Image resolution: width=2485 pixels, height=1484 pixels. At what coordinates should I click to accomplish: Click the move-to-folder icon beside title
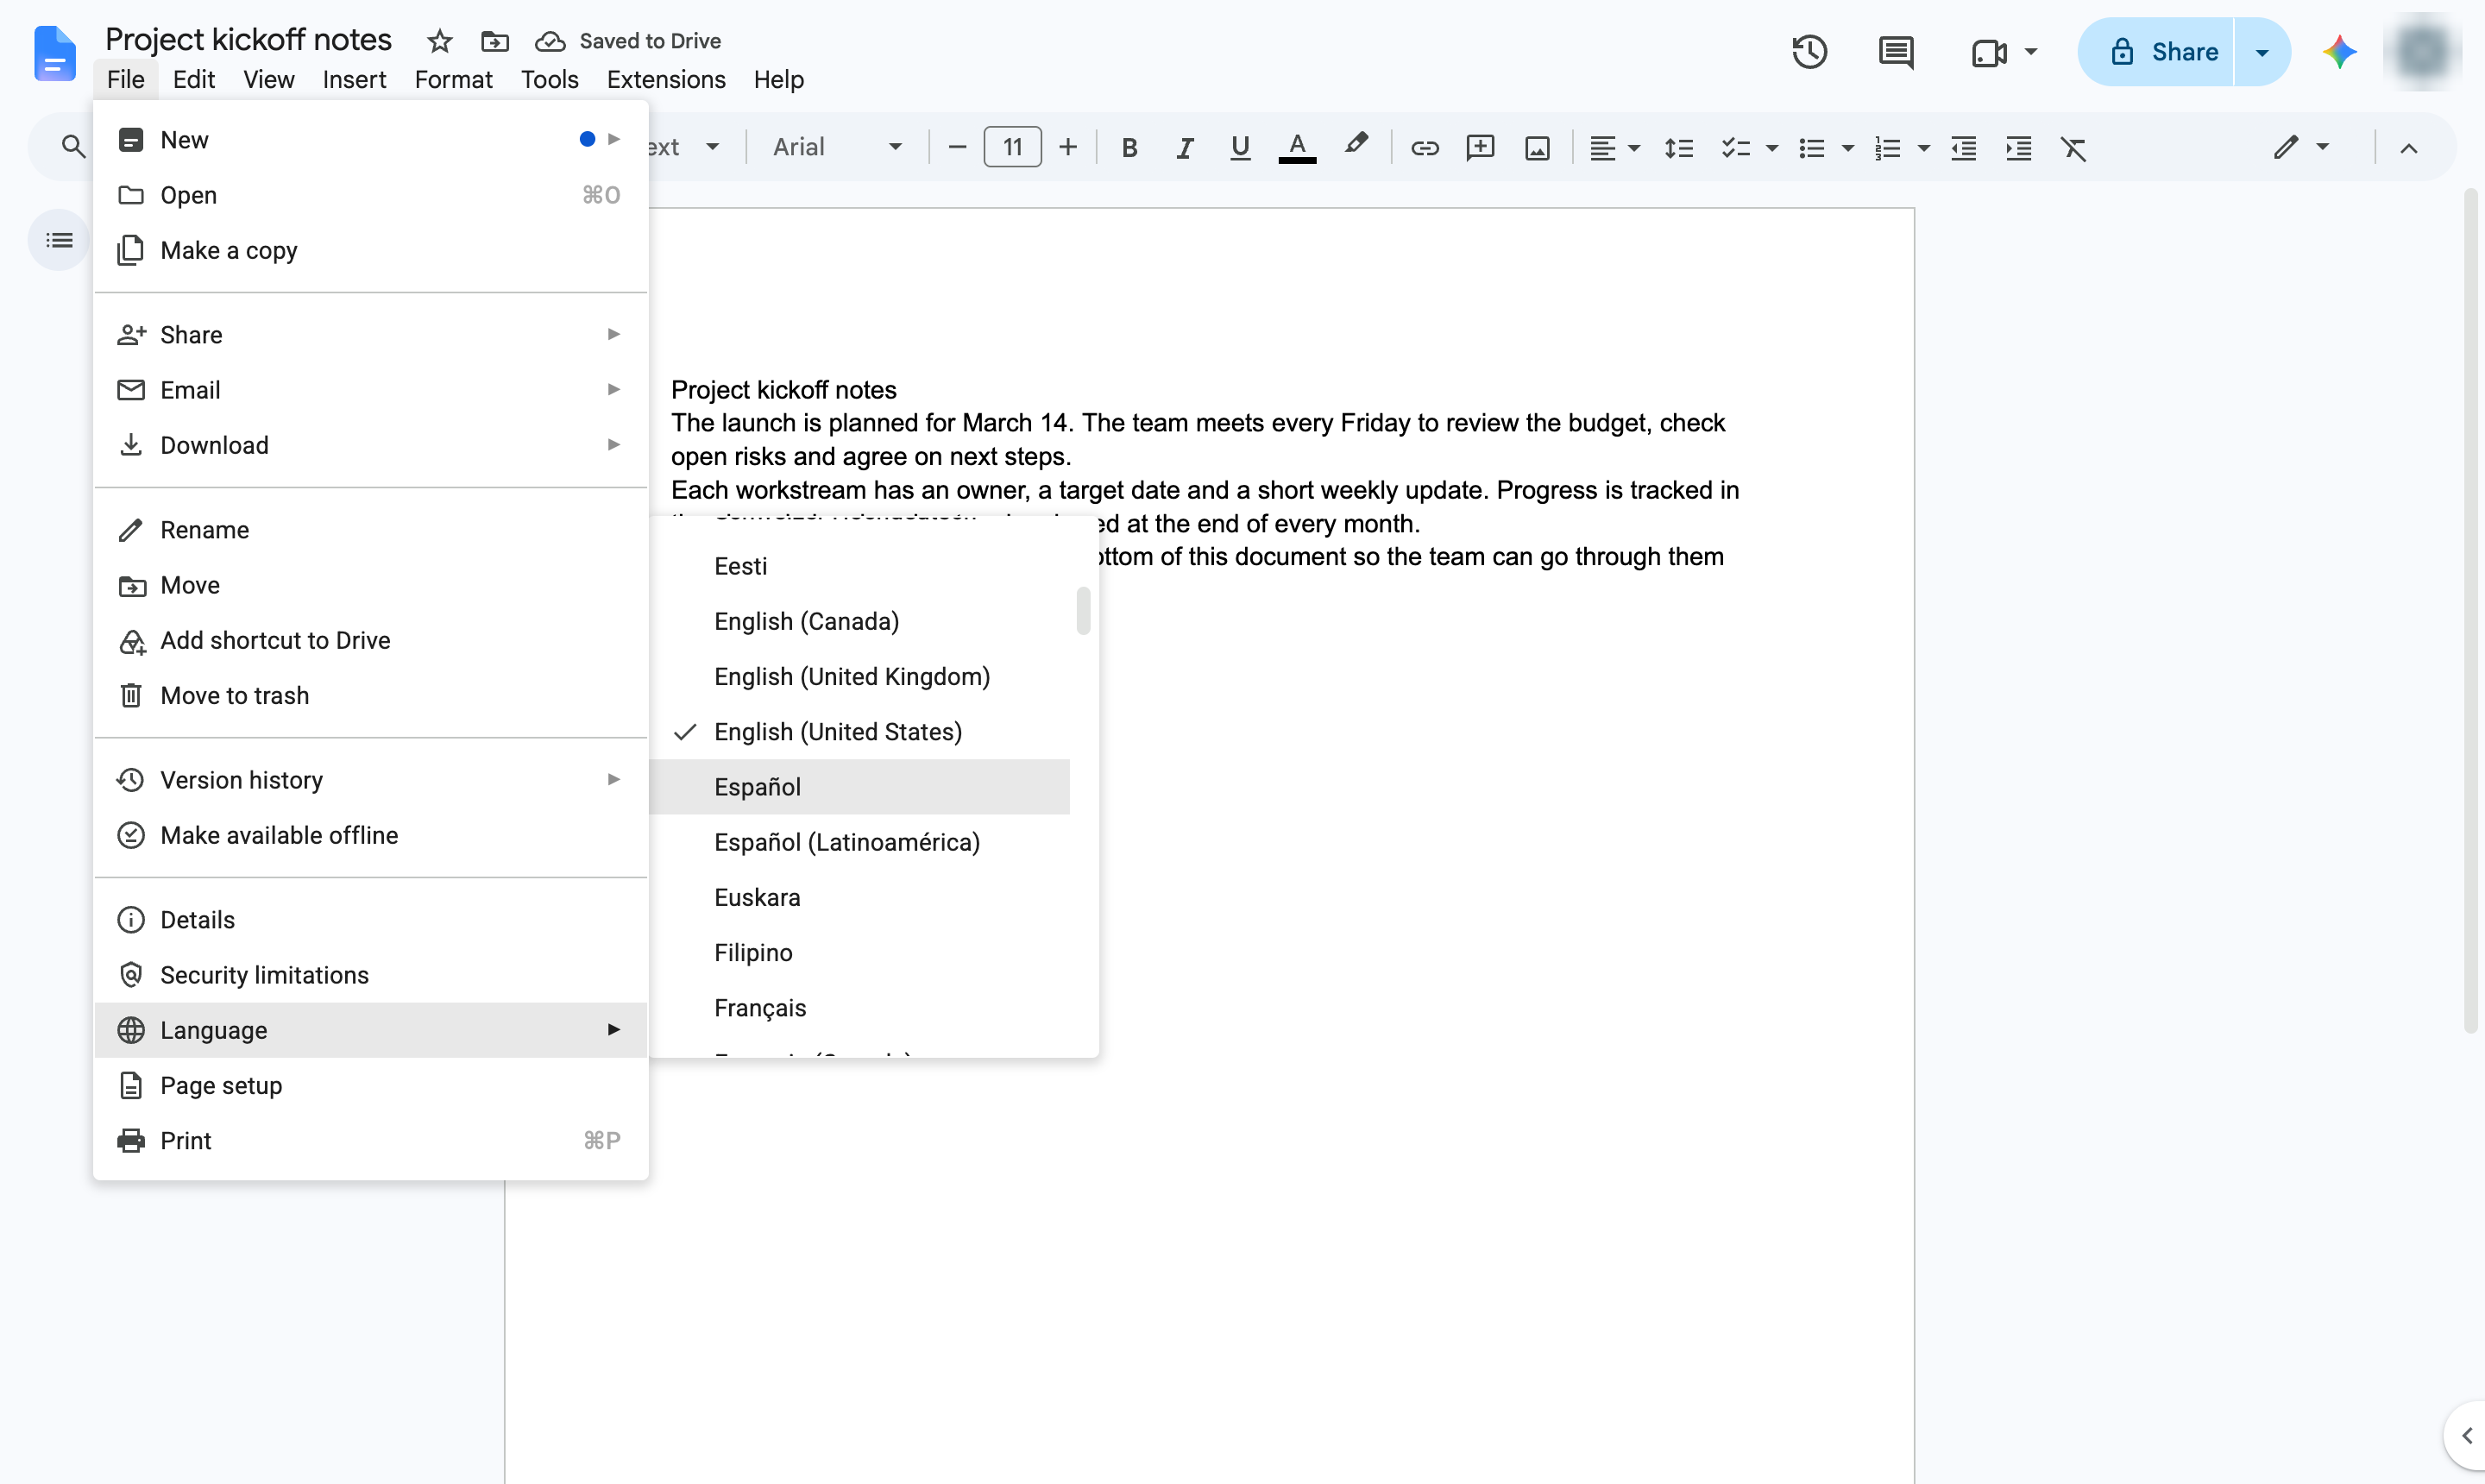click(x=494, y=41)
